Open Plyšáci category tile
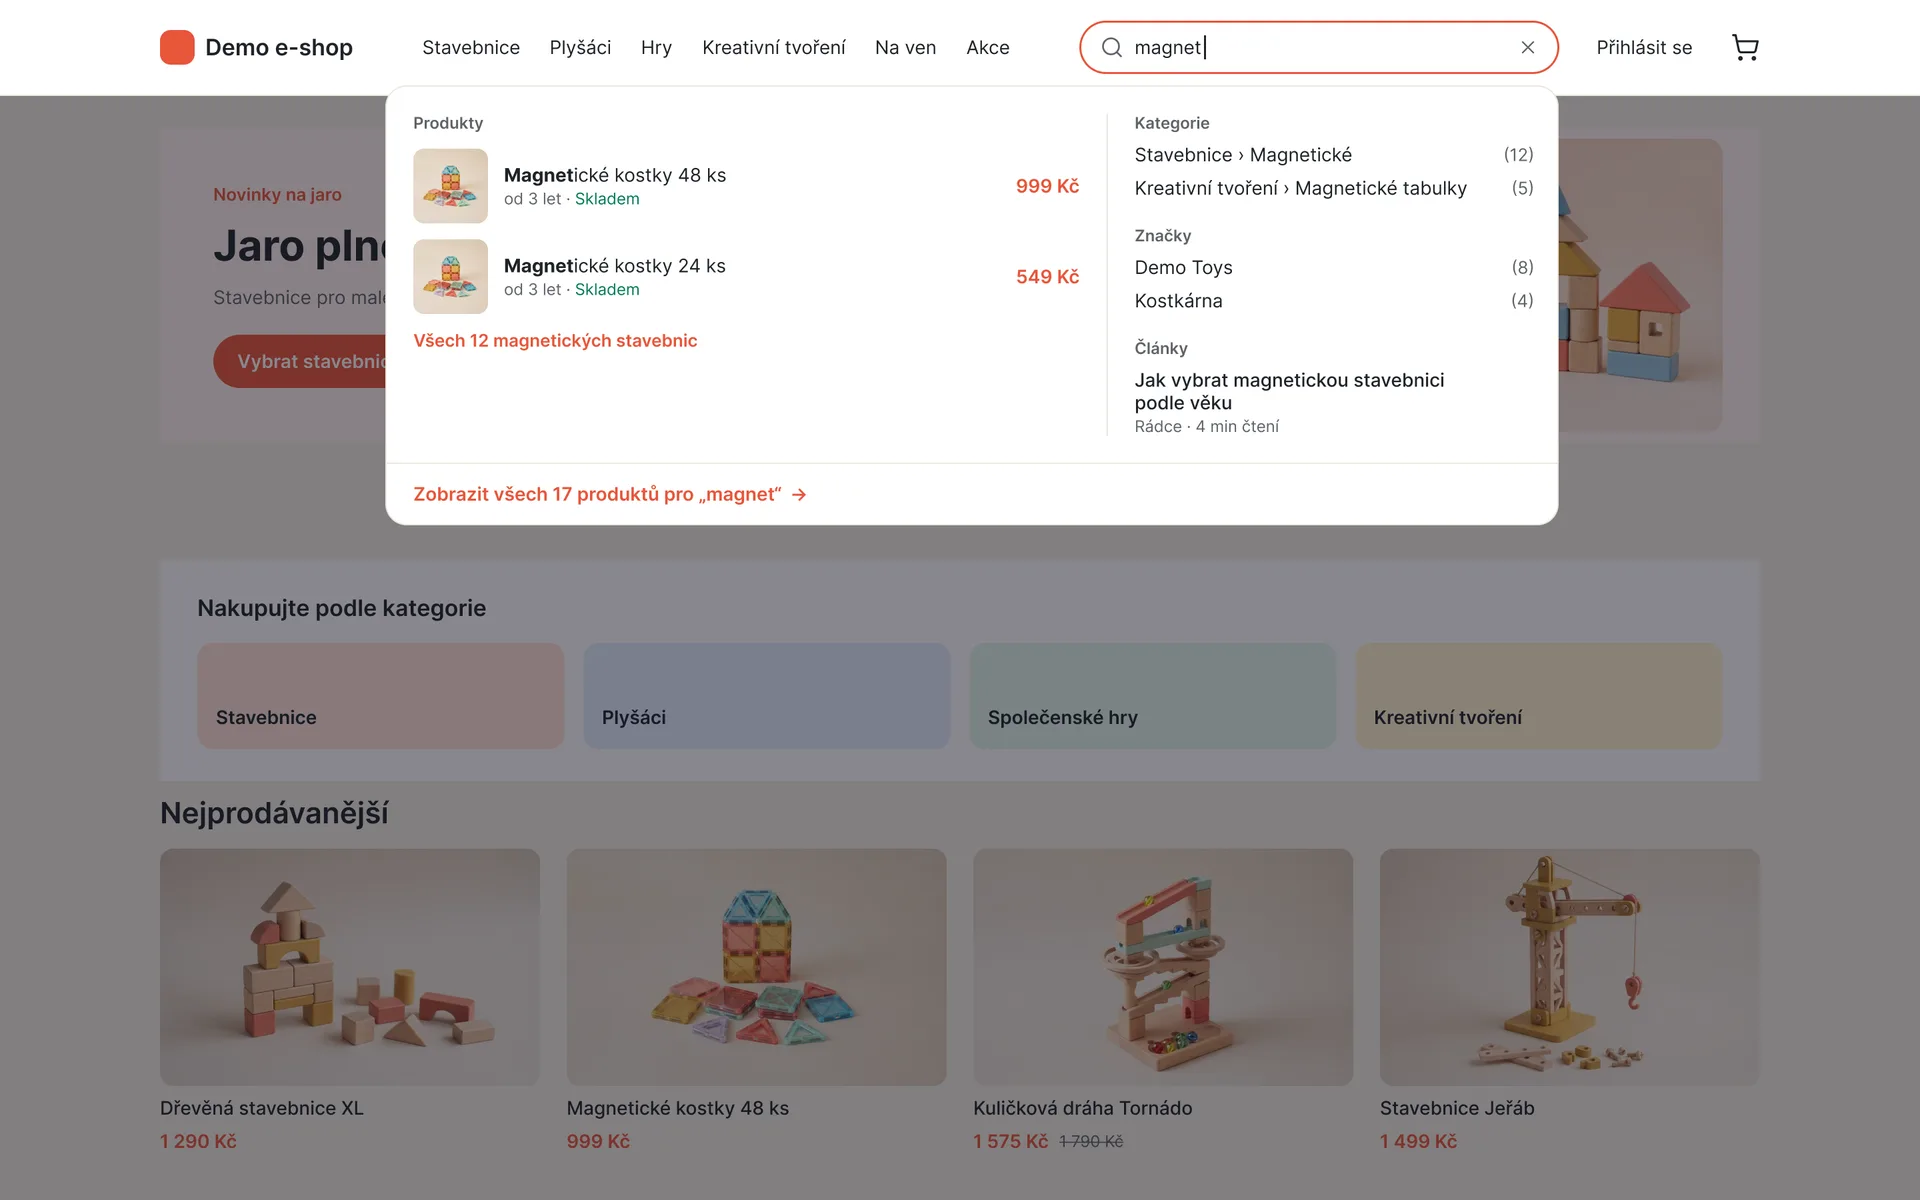Image resolution: width=1920 pixels, height=1200 pixels. [766, 696]
